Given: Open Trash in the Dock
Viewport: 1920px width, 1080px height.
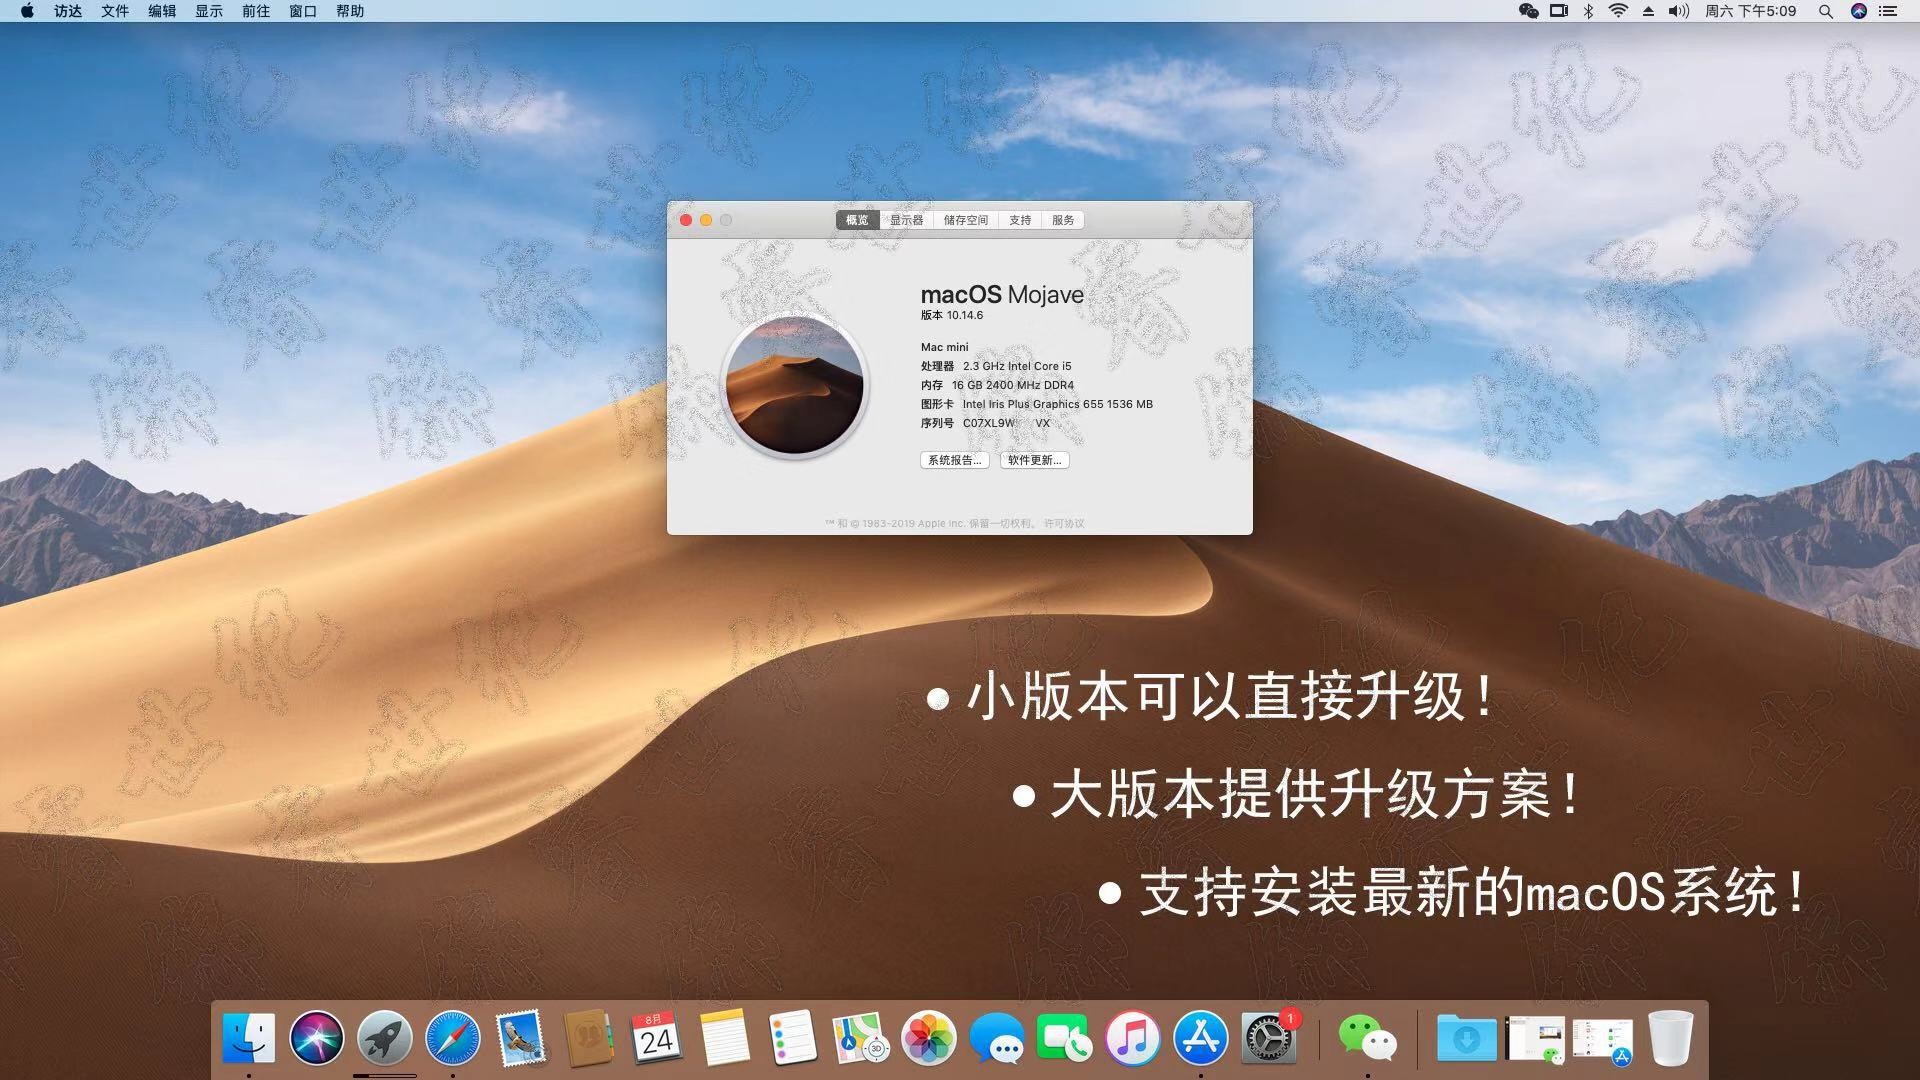Looking at the screenshot, I should coord(1671,1038).
